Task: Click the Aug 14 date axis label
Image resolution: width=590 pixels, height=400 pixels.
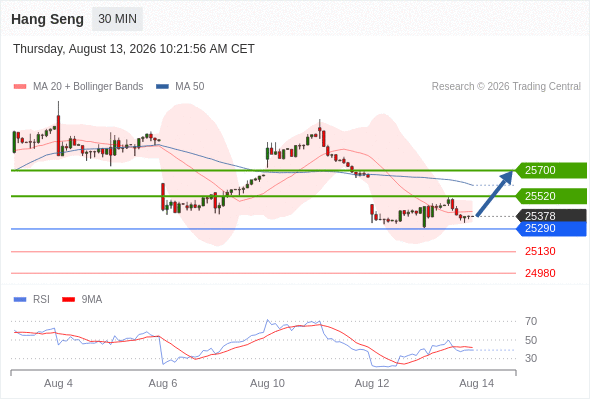Action: pyautogui.click(x=477, y=383)
